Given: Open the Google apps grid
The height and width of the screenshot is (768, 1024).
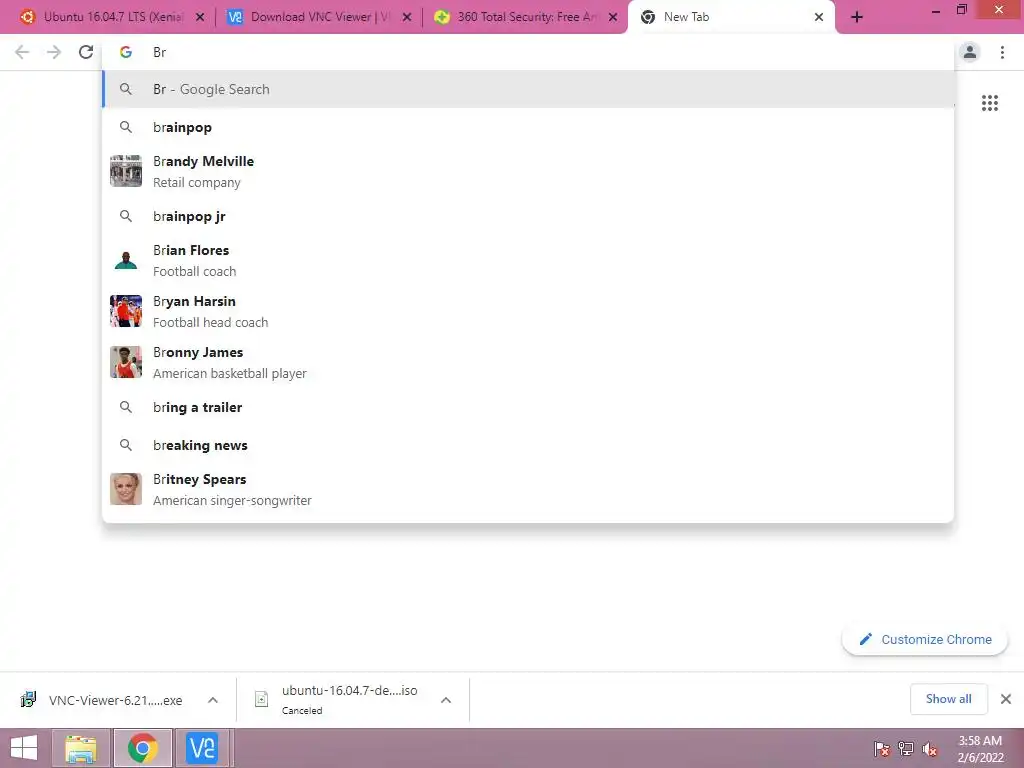Looking at the screenshot, I should coord(989,103).
